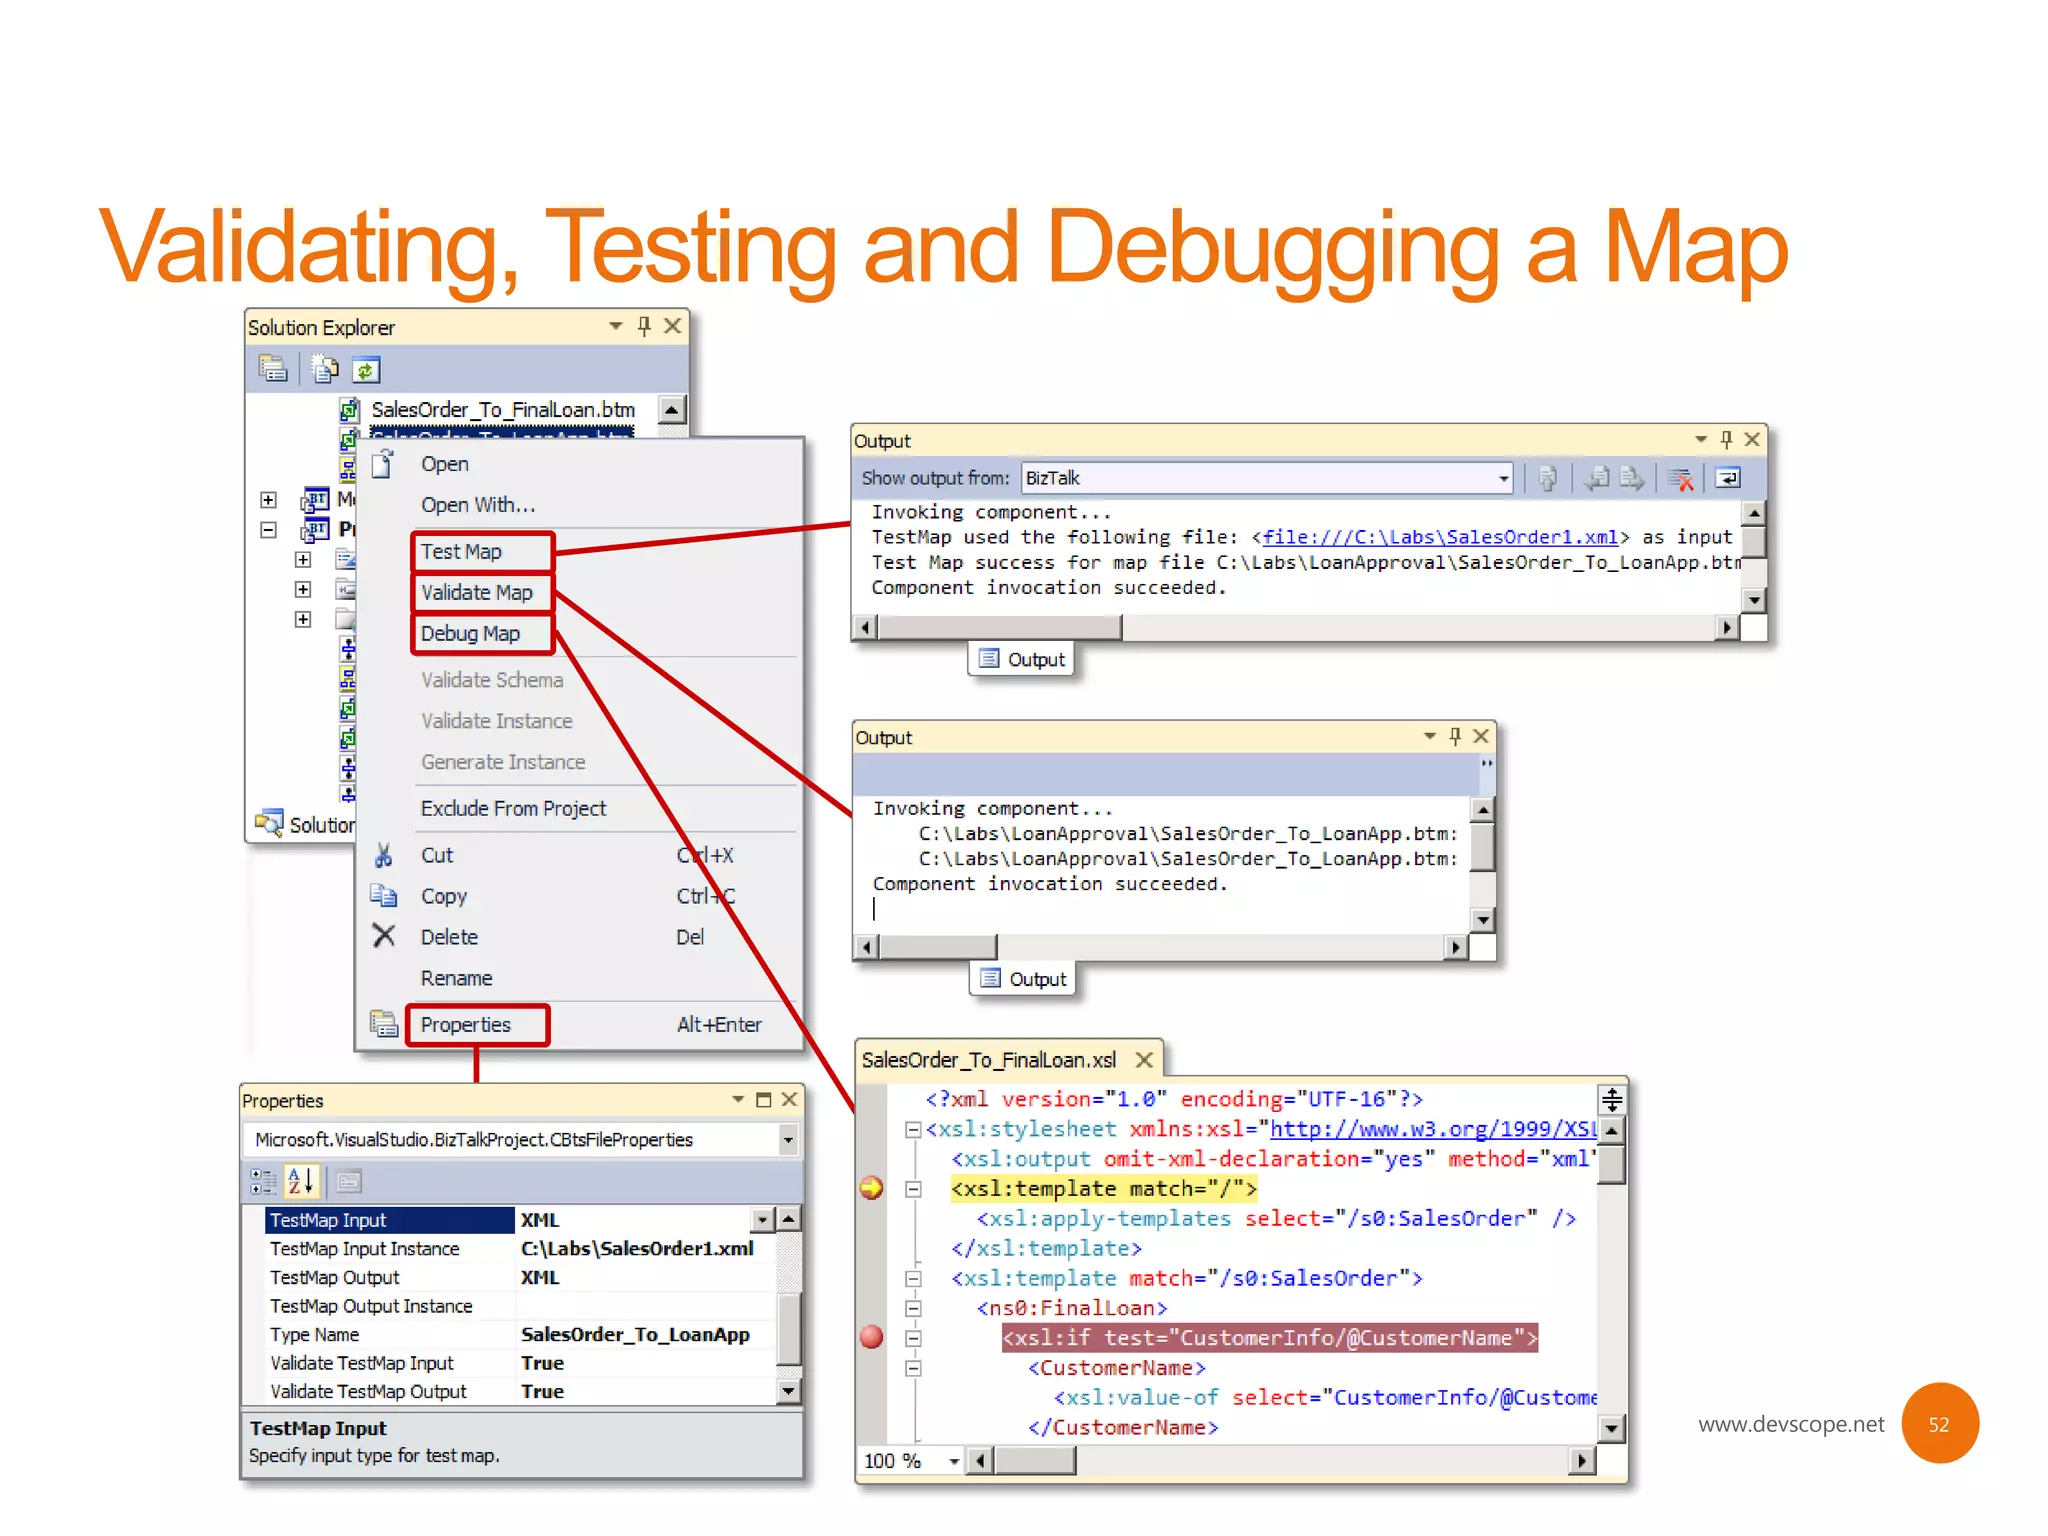Select Open With... in context menu
Image resolution: width=2048 pixels, height=1536 pixels.
(477, 505)
